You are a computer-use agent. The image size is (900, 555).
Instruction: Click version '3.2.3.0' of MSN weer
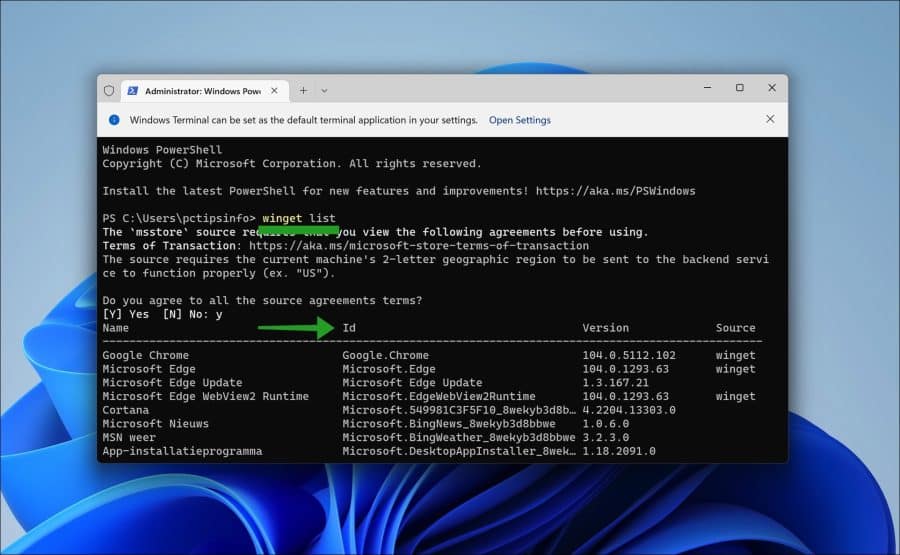coord(606,438)
